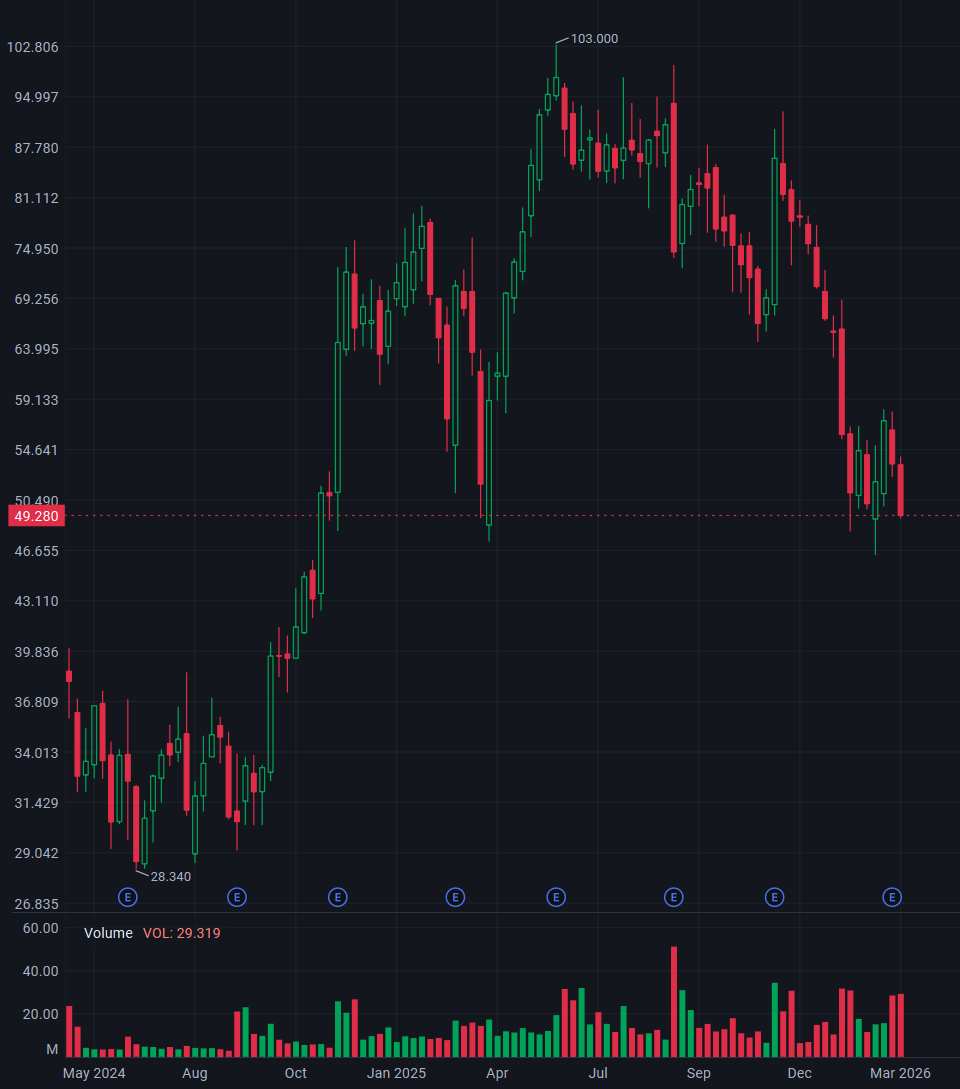Select the 103.000 high price annotation
This screenshot has height=1089, width=960.
594,39
